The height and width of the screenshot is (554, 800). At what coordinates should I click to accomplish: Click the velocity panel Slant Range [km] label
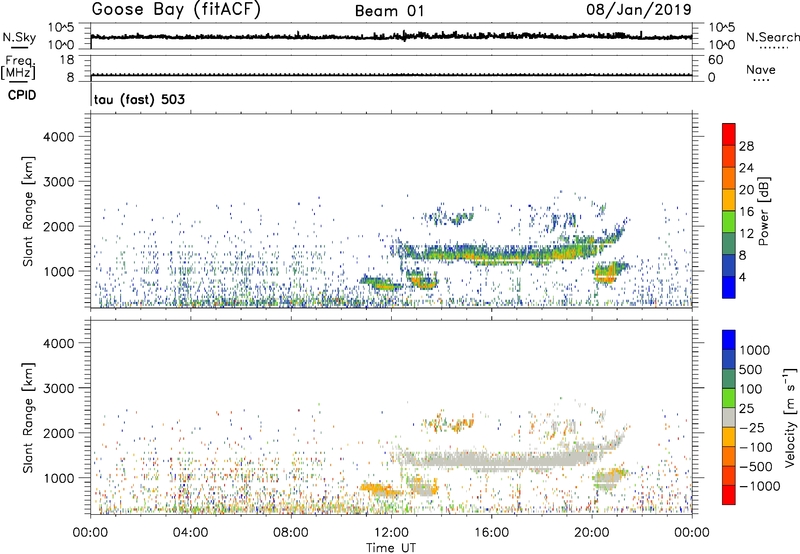[28, 418]
